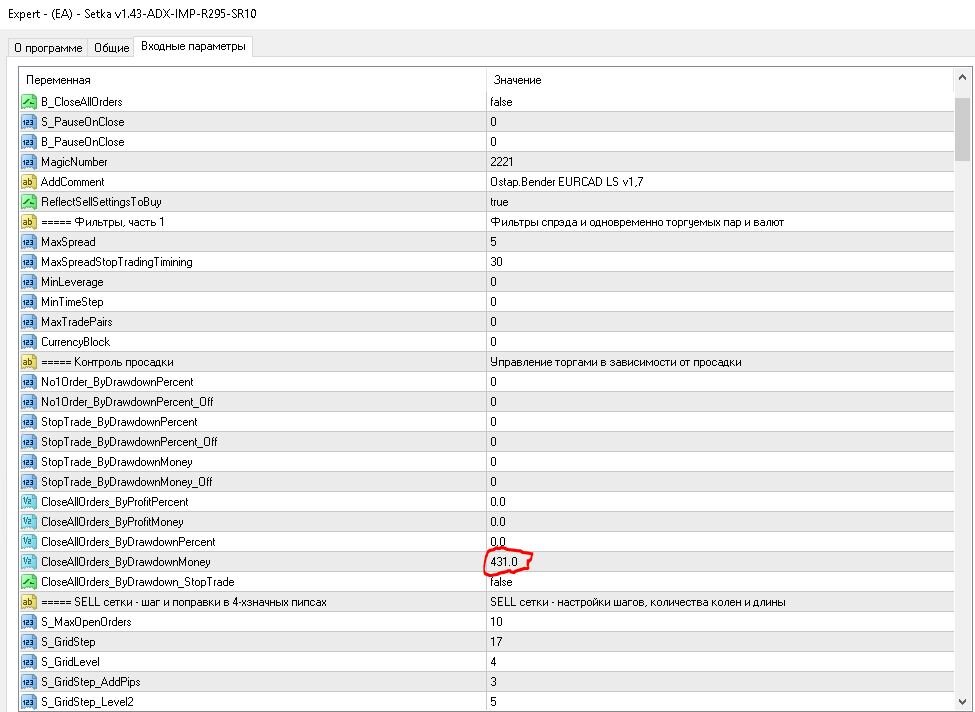The image size is (975, 712).
Task: Open the Общие tab
Action: (111, 48)
